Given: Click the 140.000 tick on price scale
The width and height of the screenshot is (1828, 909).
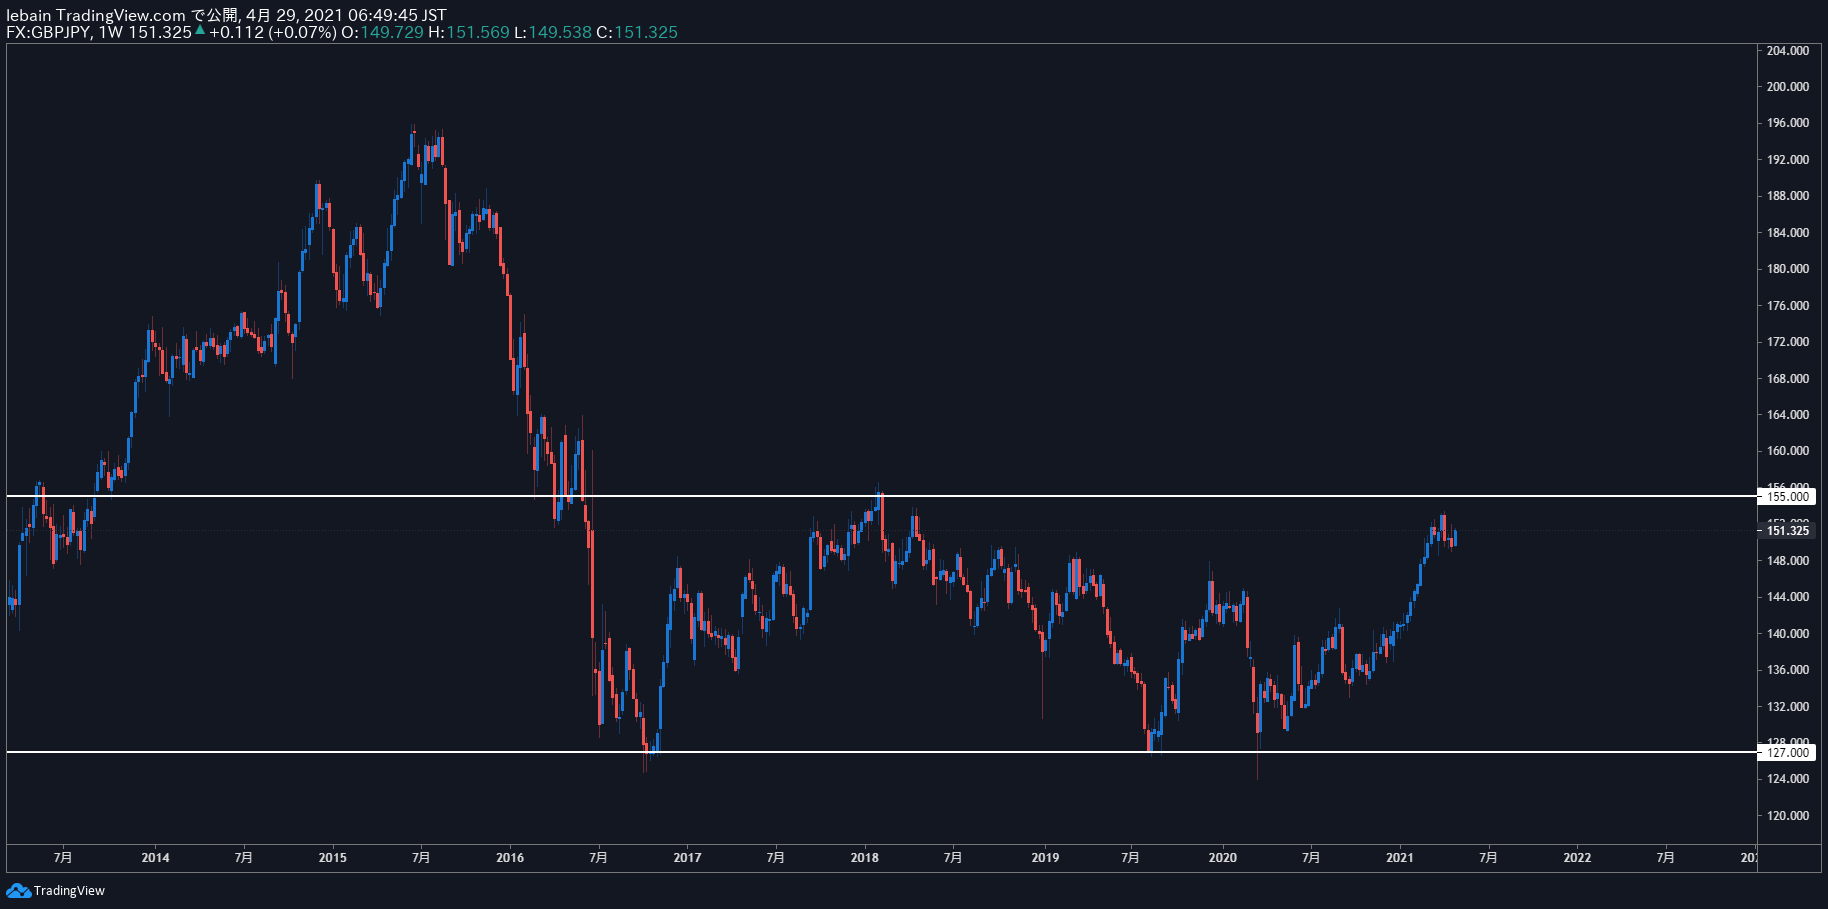Looking at the screenshot, I should 1787,633.
